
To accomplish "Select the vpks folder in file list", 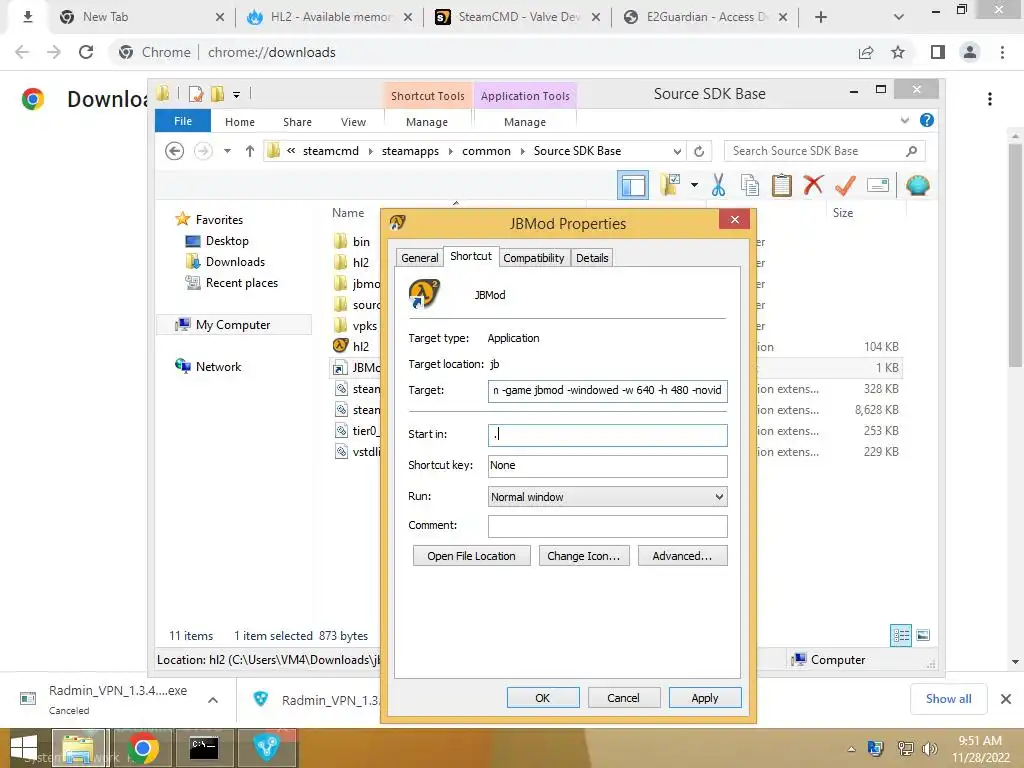I will (364, 326).
